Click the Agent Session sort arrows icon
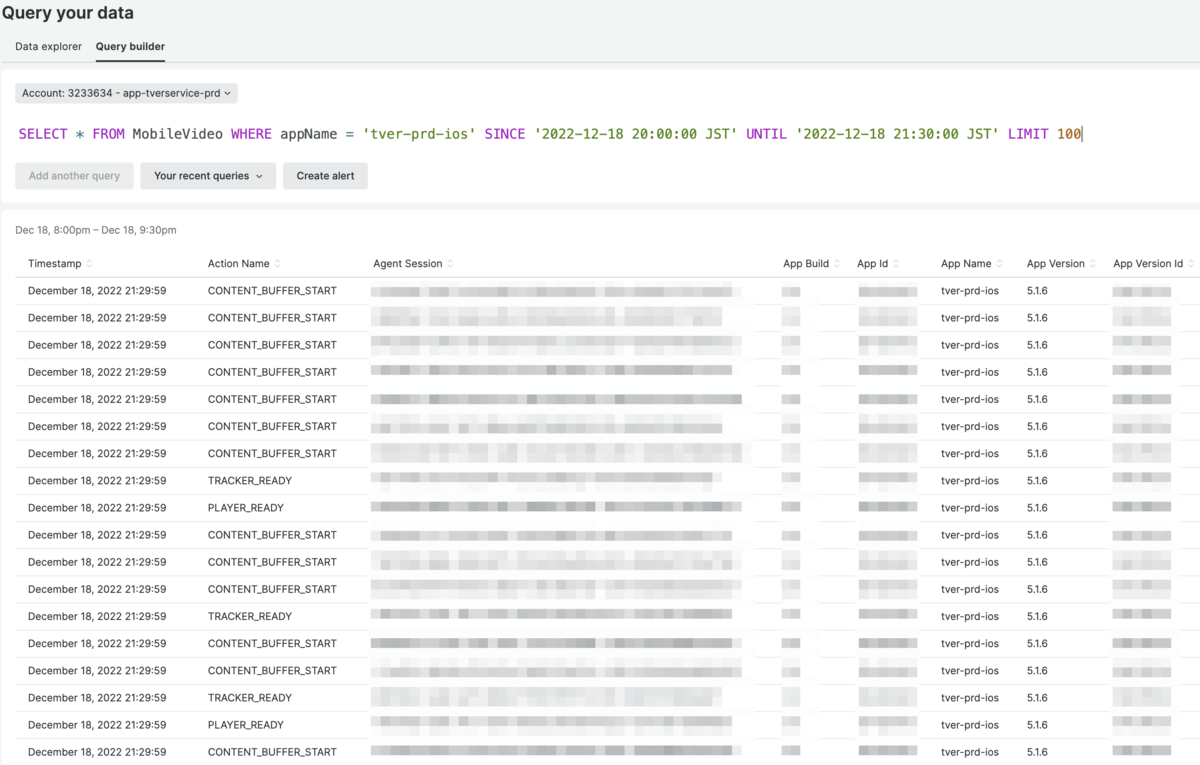1200x765 pixels. 448,263
